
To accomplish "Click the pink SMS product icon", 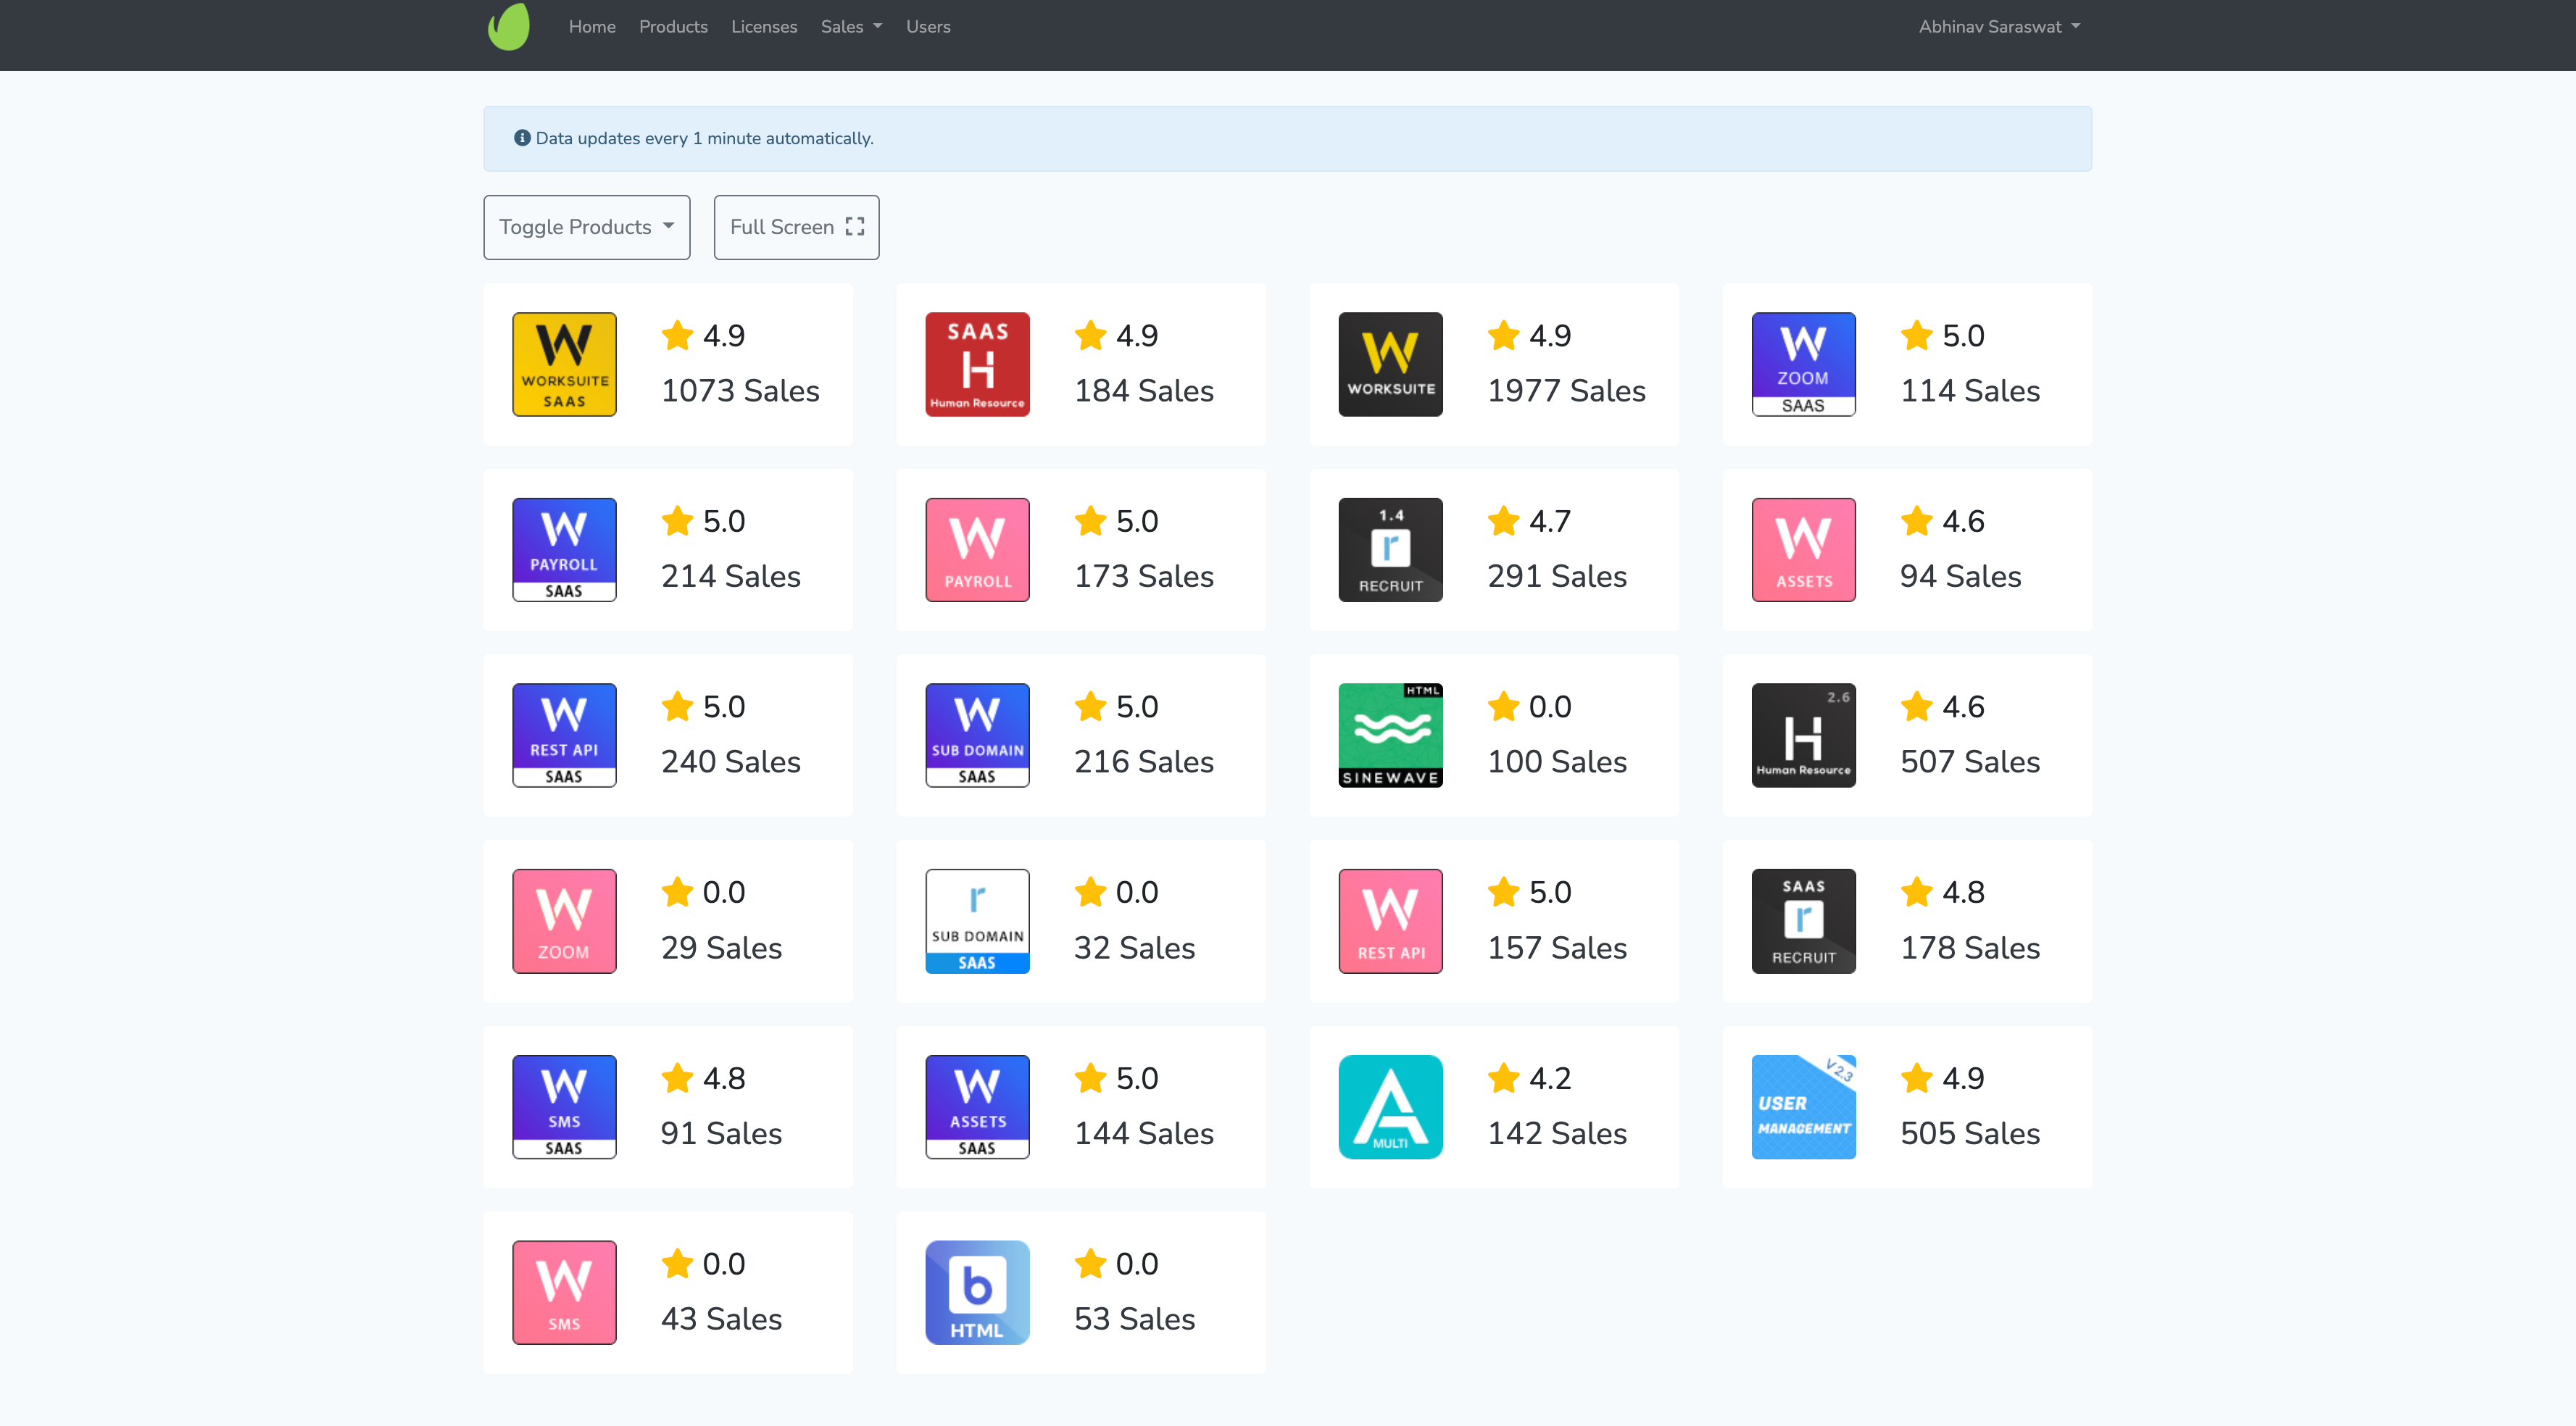I will [564, 1292].
